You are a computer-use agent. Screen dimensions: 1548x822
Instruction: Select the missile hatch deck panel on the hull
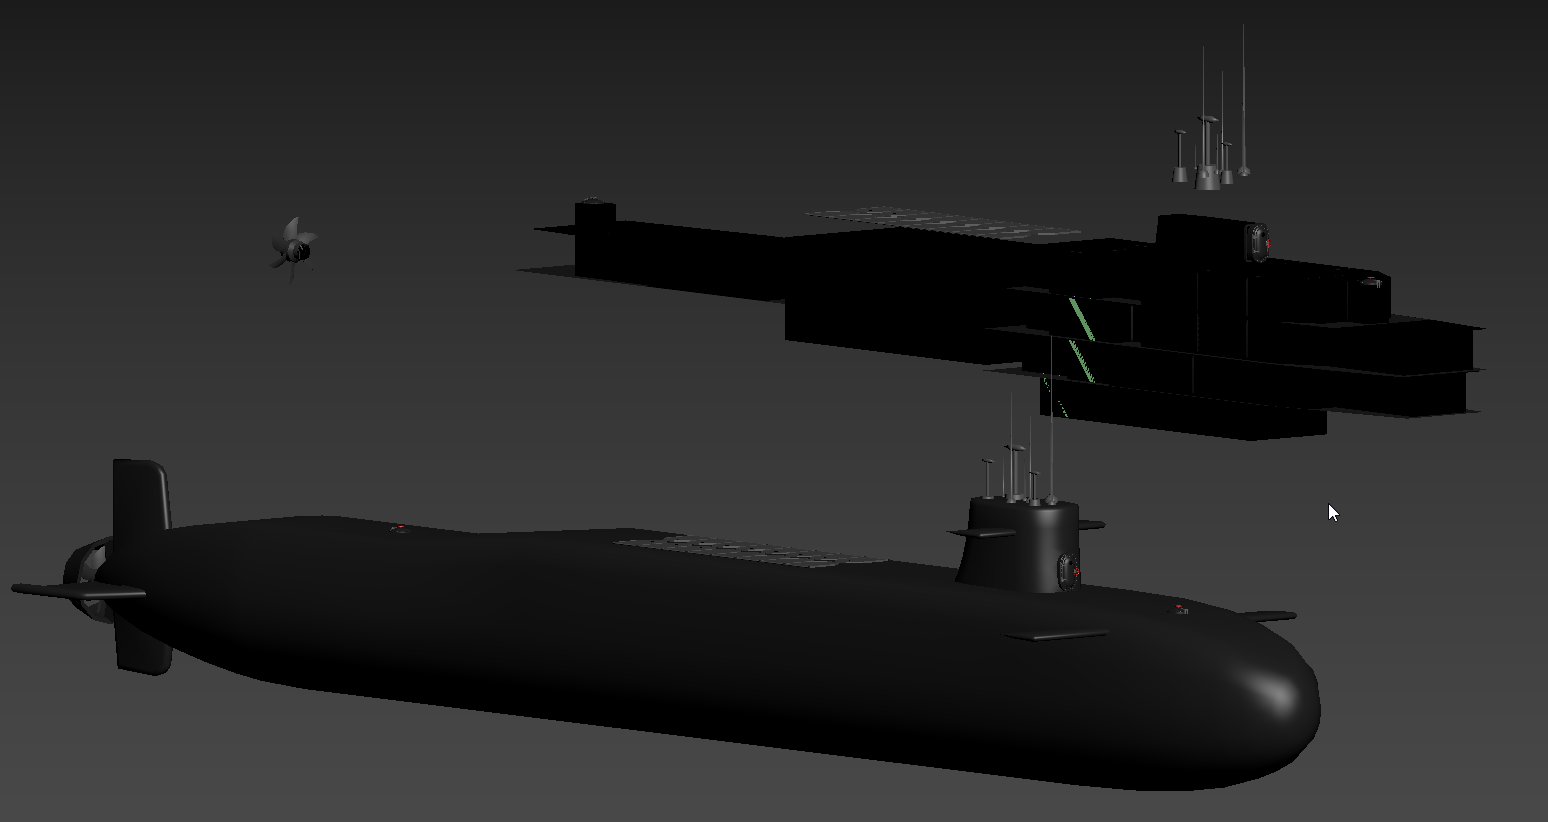pos(750,551)
